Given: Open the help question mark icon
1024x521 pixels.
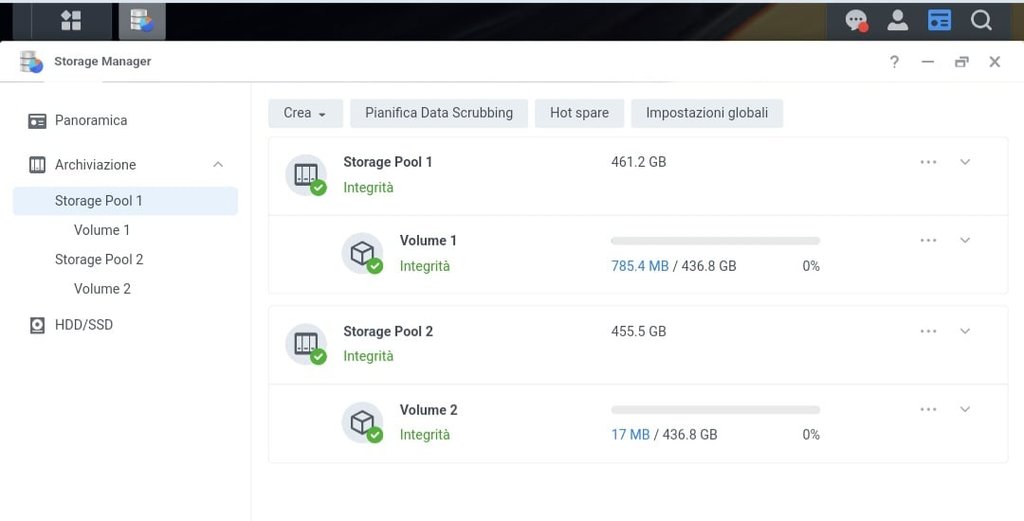Looking at the screenshot, I should 894,62.
